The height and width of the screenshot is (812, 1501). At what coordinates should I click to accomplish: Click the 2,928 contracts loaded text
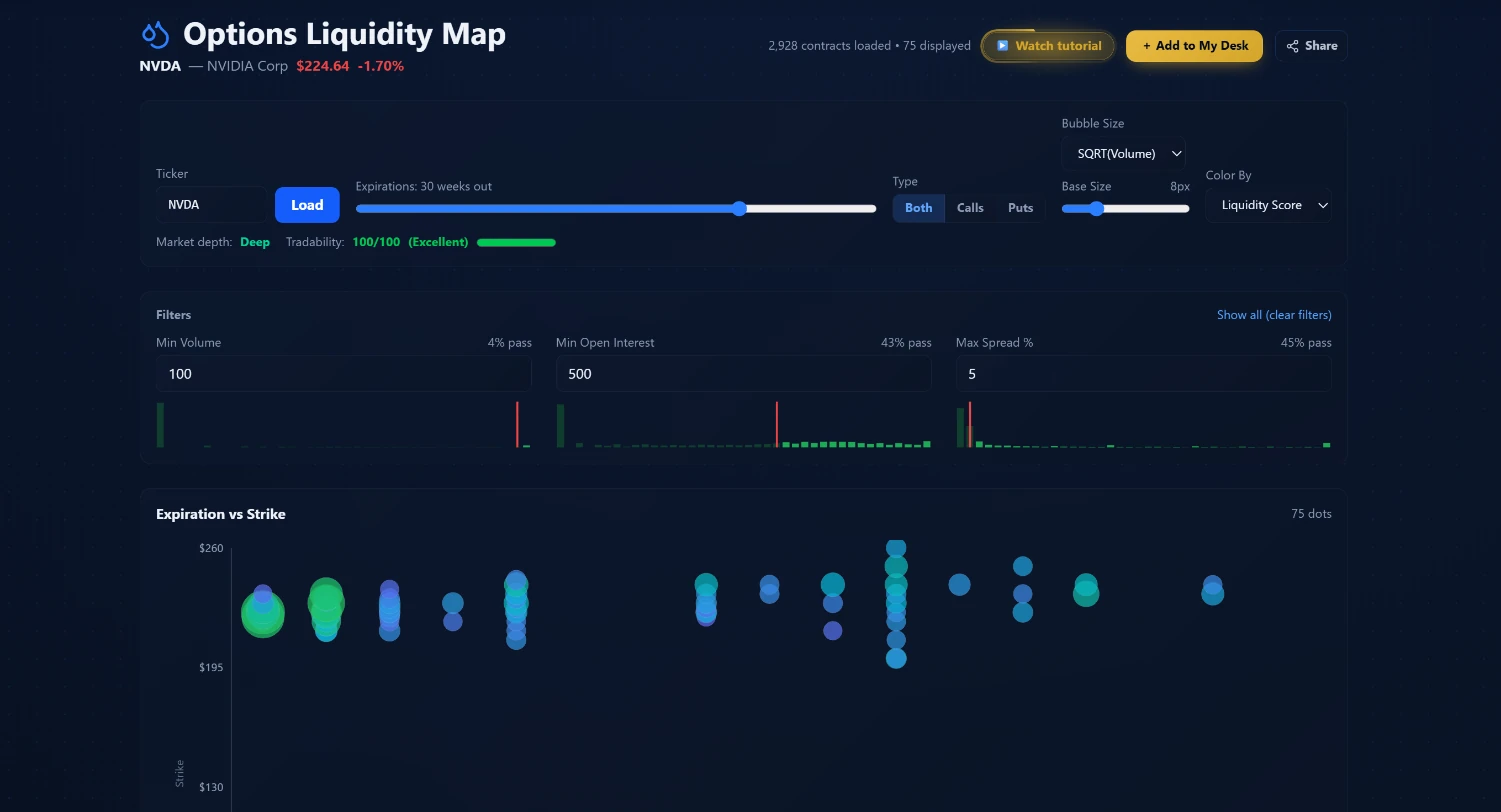829,46
